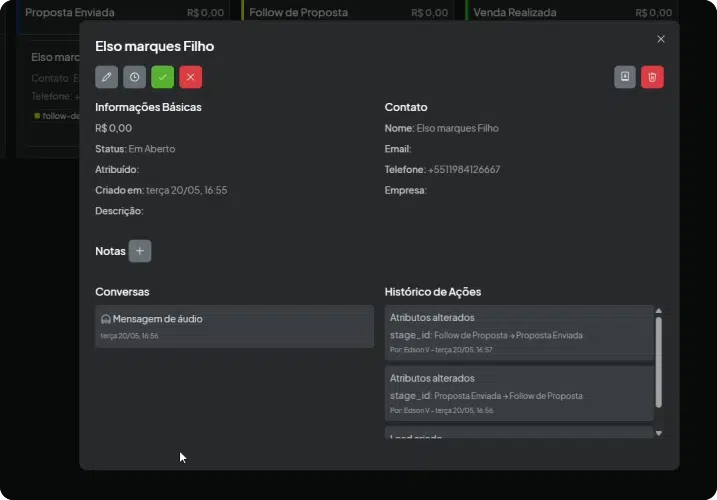Close the Elso marques Filho dialog
717x500 pixels.
coord(661,39)
